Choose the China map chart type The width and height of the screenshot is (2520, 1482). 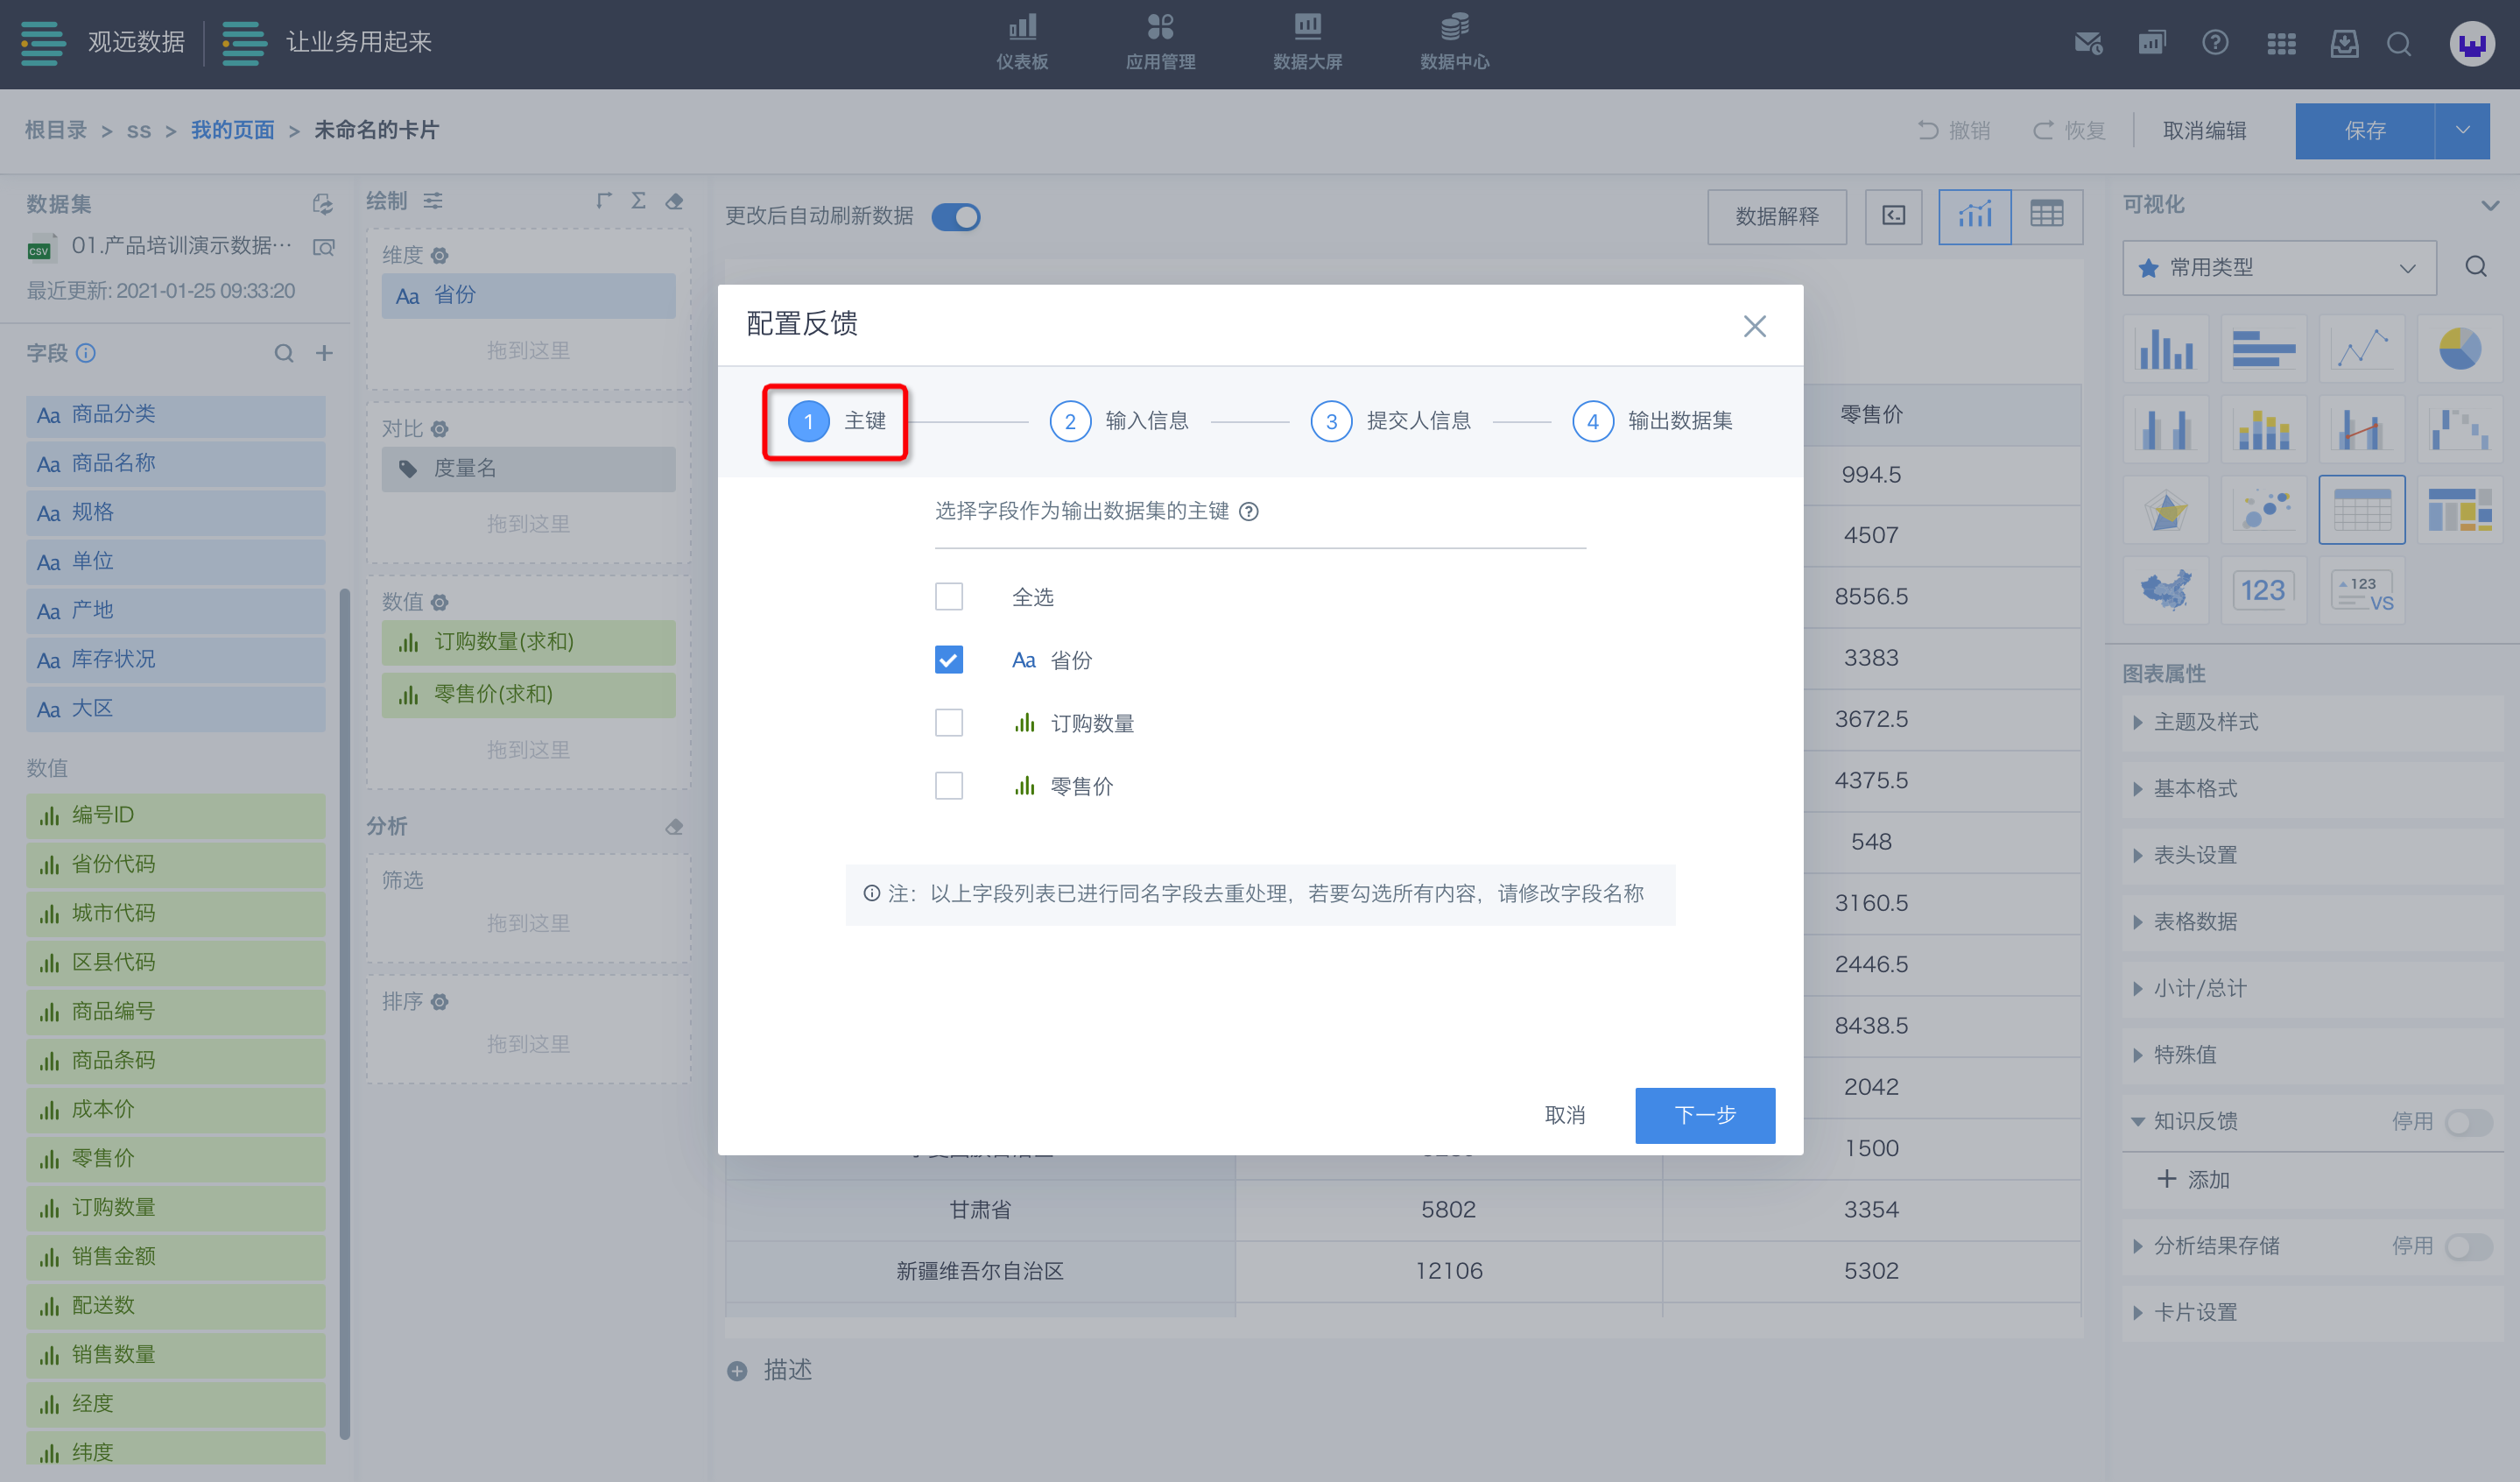pos(2166,590)
